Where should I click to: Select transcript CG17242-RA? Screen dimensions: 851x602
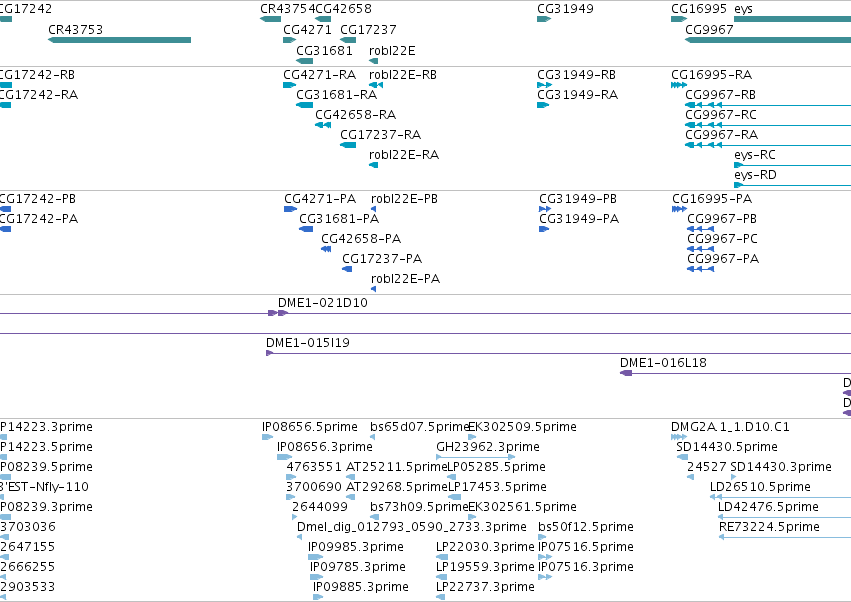[x=39, y=95]
